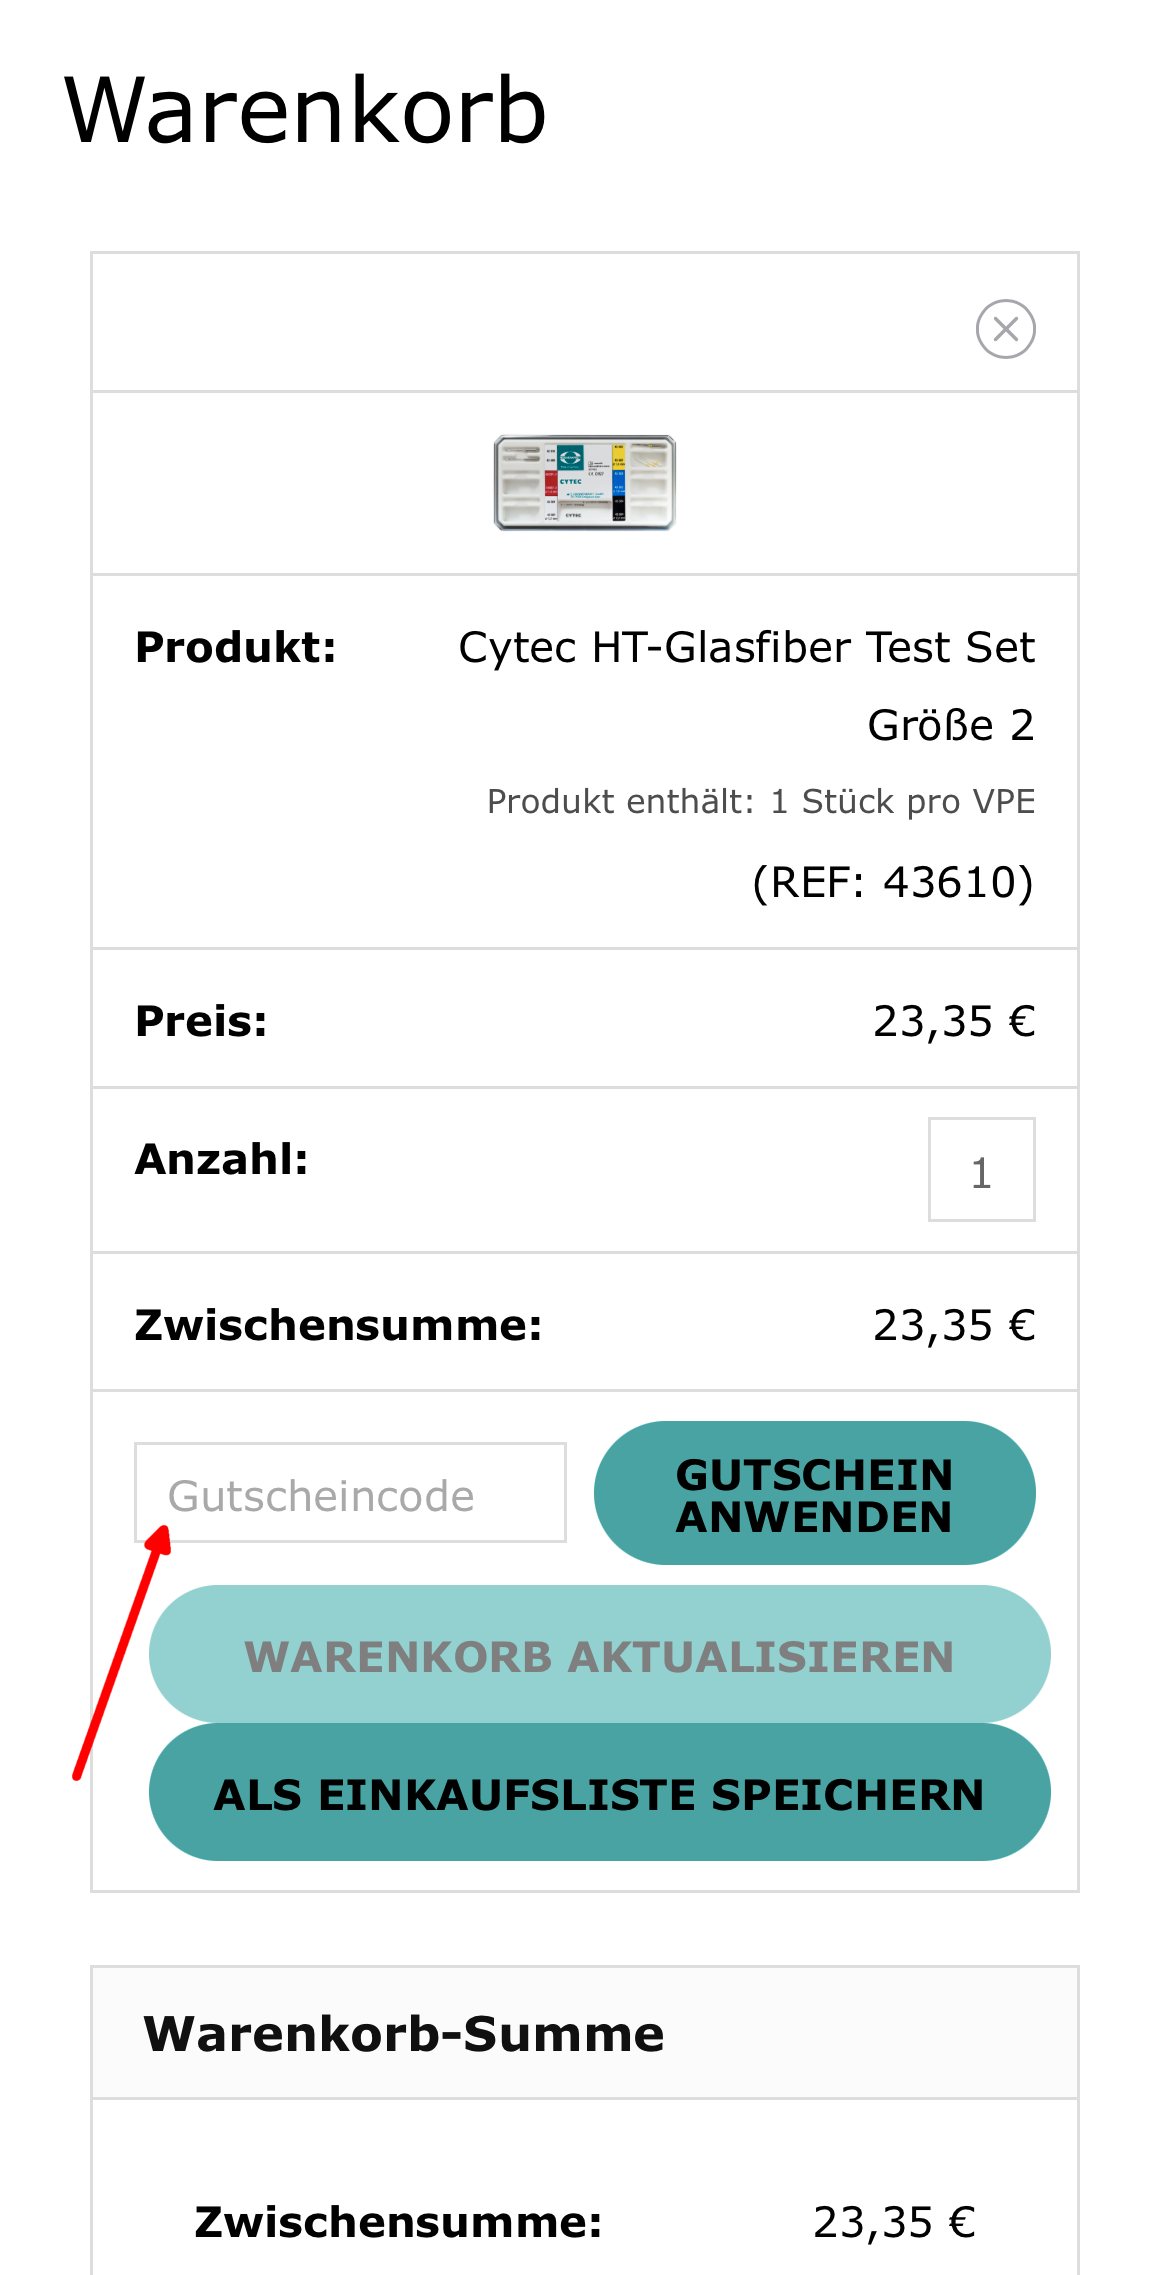Open the Cytec HT-Glasfiber Test Set product link

click(746, 686)
